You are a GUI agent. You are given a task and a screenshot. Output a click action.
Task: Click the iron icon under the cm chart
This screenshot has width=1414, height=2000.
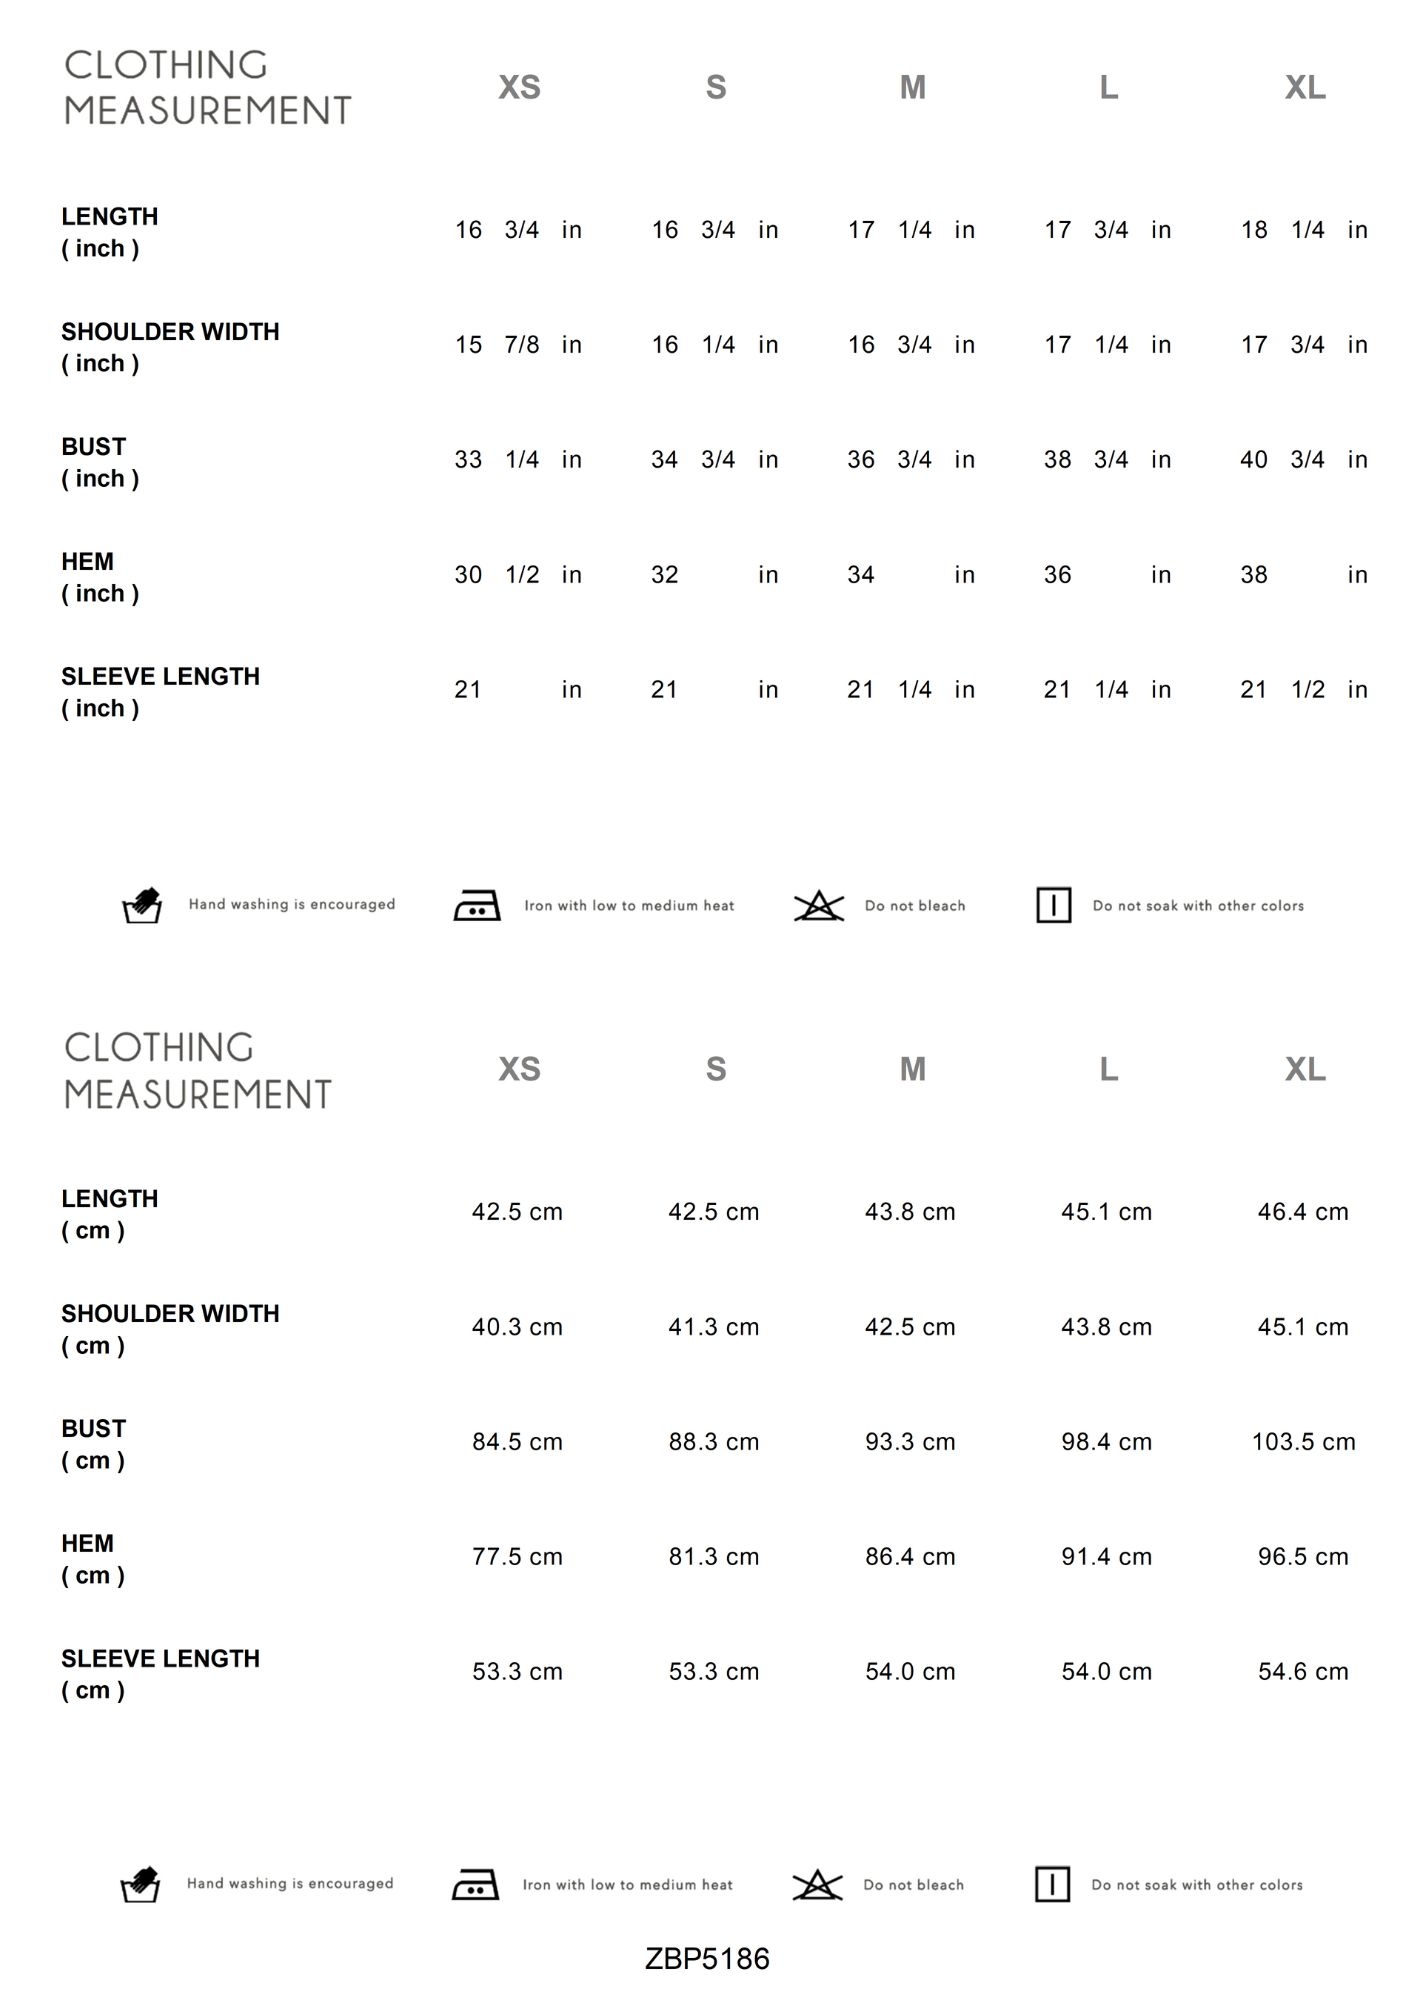(x=475, y=1884)
